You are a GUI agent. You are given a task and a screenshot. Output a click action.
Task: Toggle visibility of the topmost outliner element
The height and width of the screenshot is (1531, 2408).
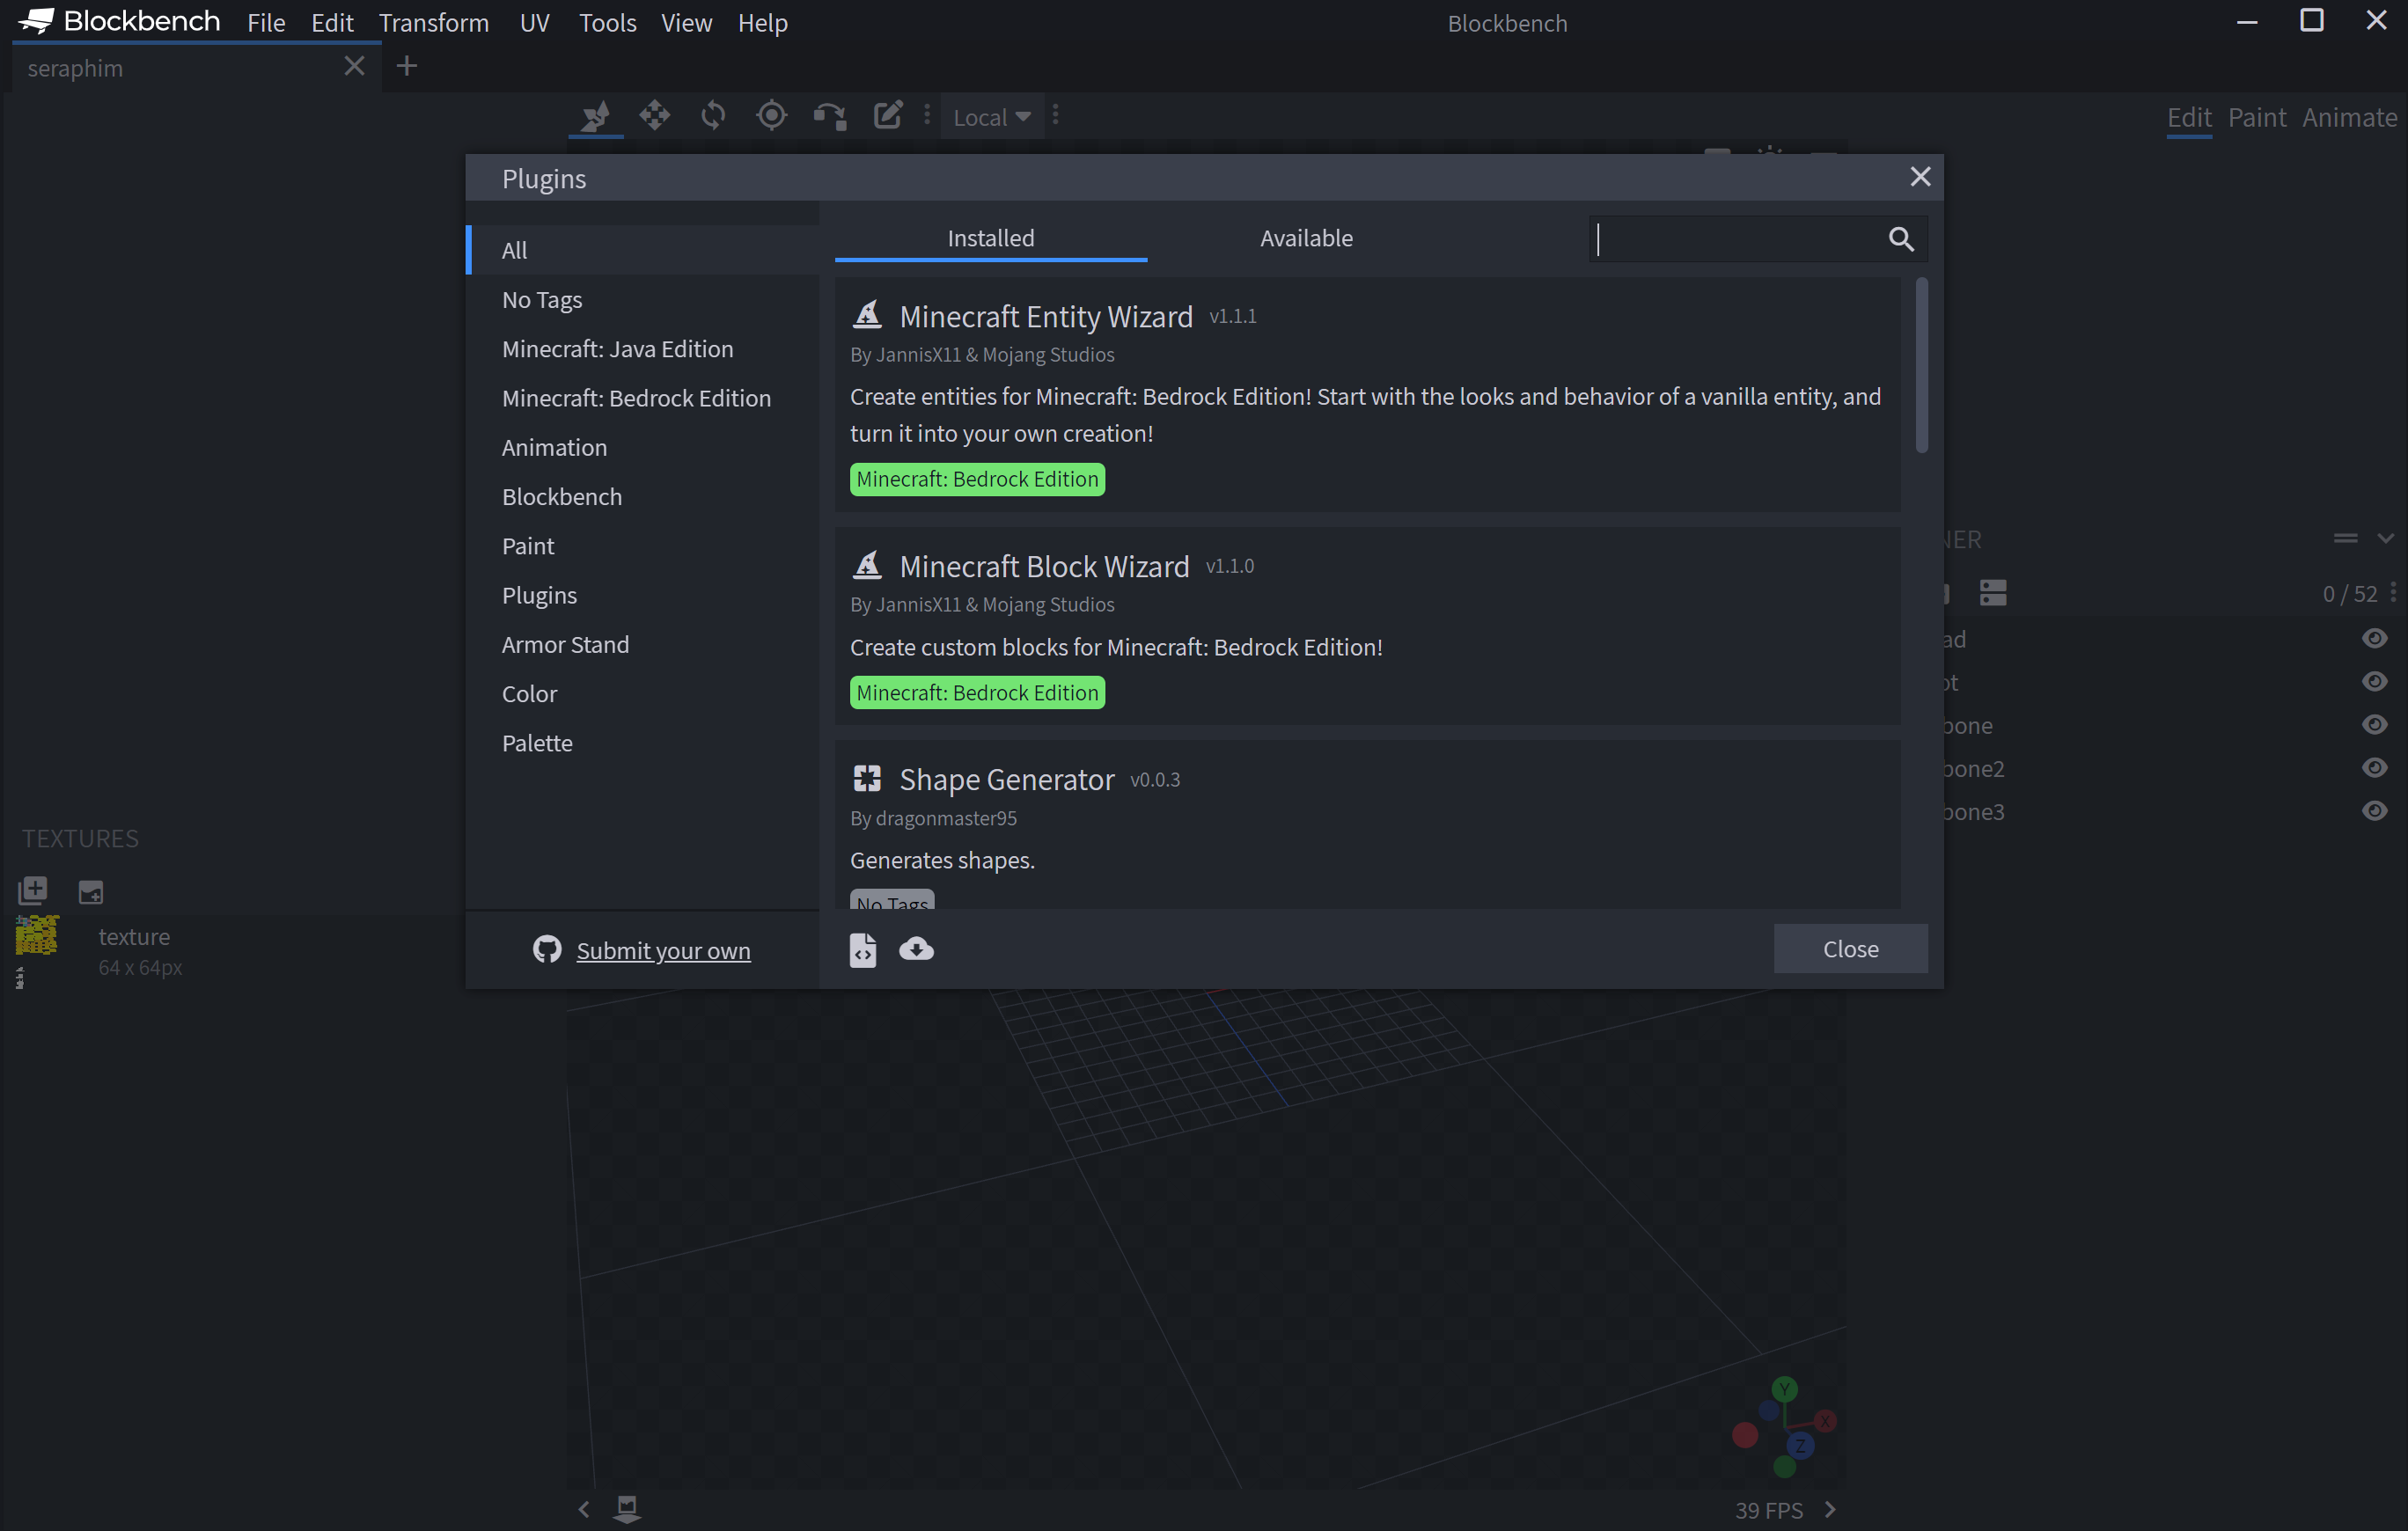coord(2375,638)
